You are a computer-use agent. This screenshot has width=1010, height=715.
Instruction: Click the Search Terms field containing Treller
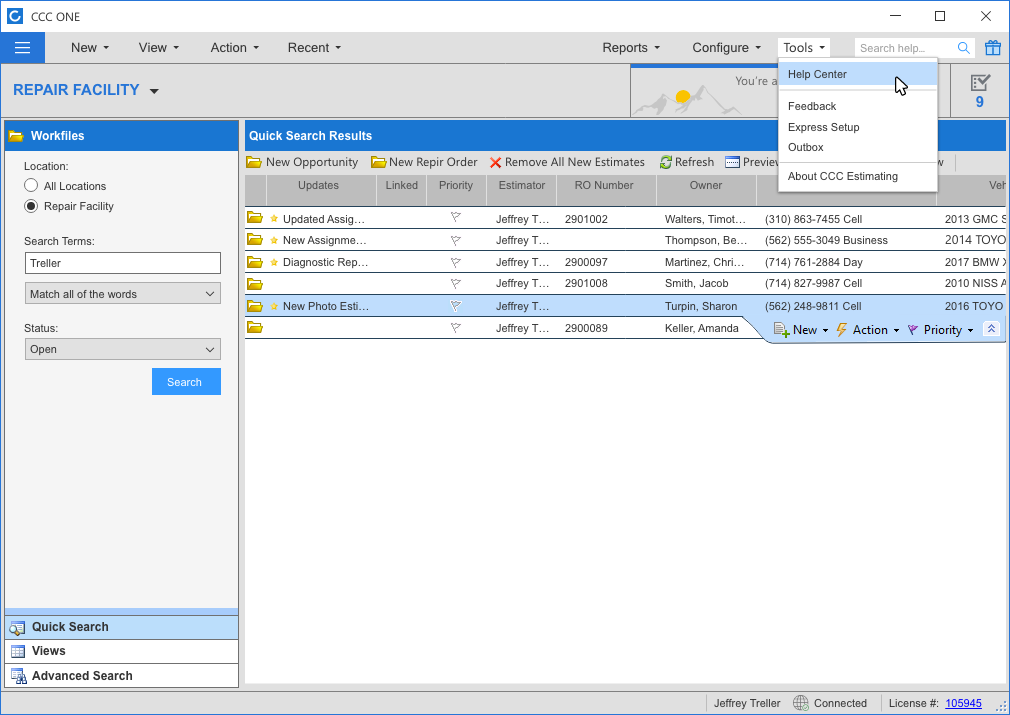click(122, 263)
